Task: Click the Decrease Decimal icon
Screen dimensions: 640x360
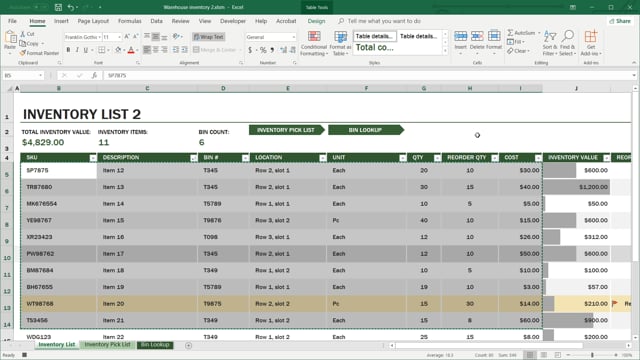Action: tap(293, 50)
